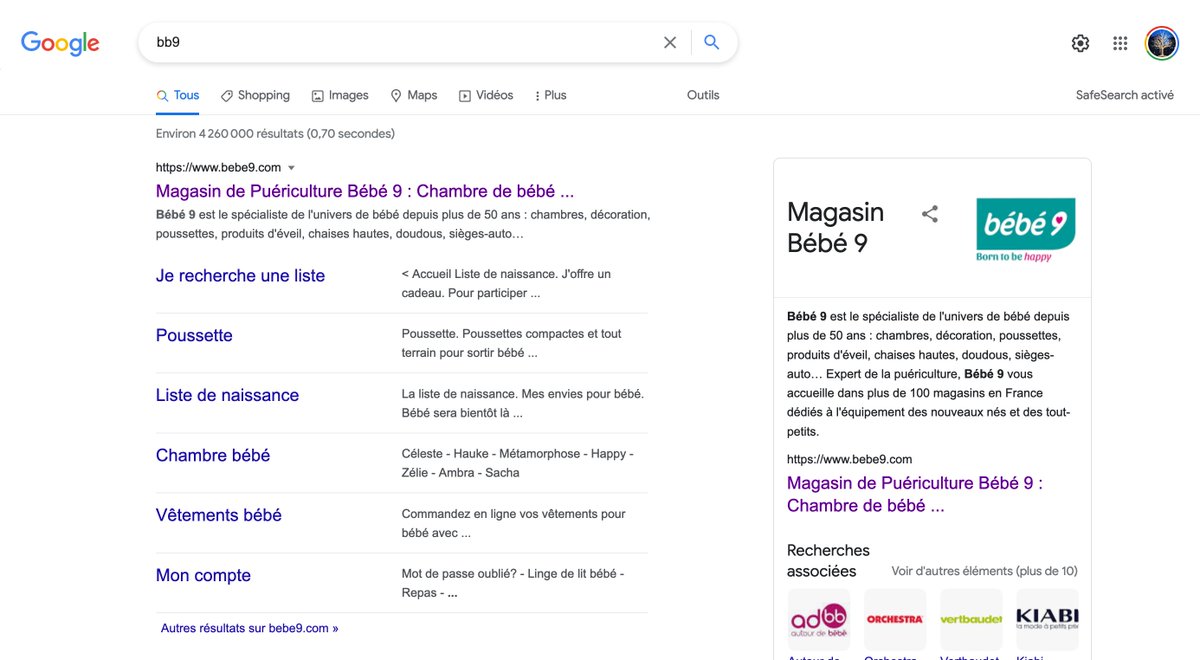Viewport: 1200px width, 660px height.
Task: Click the Environ 4 260 000 résultats text
Action: [x=275, y=133]
